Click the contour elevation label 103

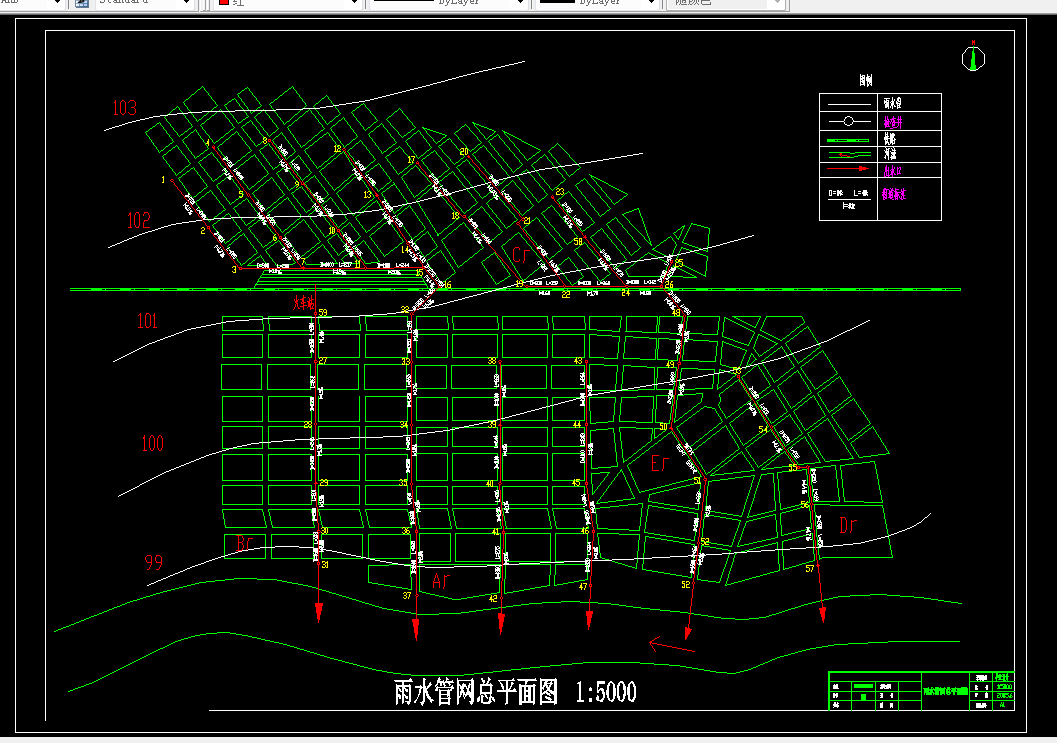125,108
